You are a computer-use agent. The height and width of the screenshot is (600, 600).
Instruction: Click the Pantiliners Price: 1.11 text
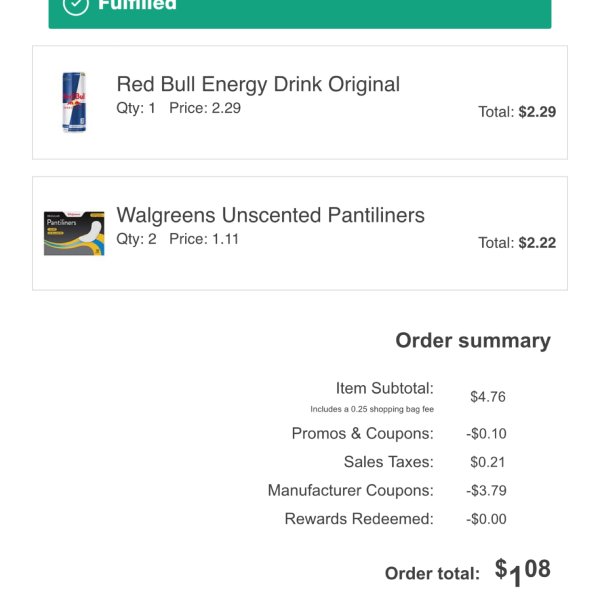204,239
